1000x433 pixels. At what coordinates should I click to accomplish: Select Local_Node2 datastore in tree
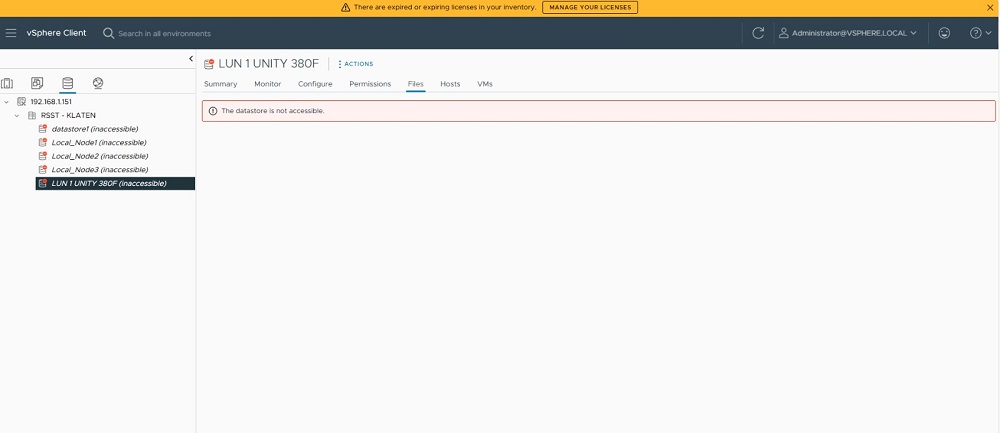(x=99, y=156)
